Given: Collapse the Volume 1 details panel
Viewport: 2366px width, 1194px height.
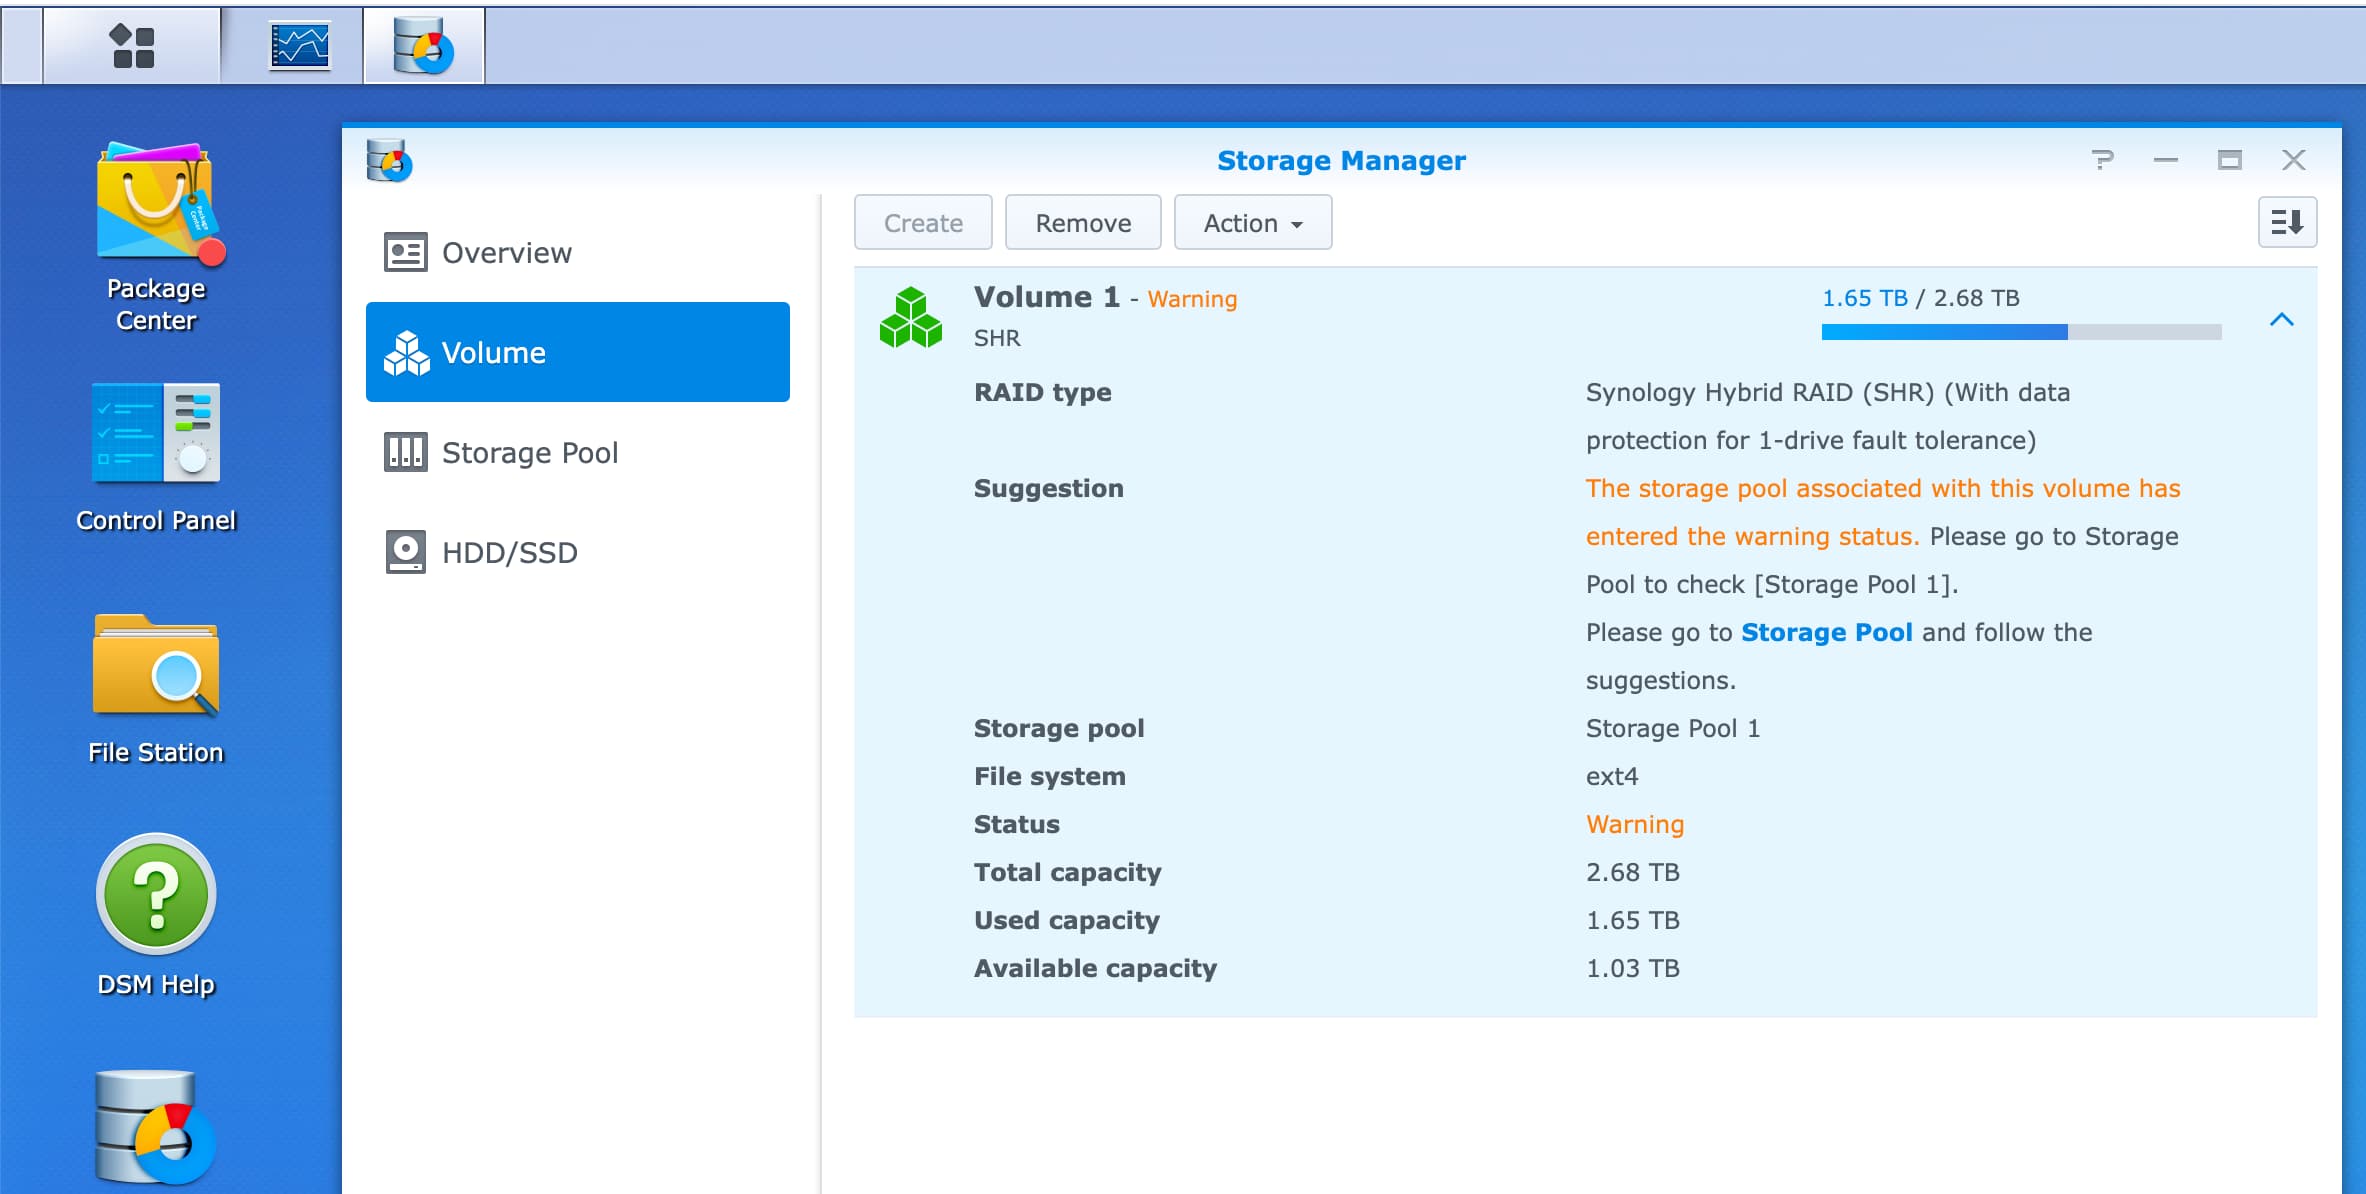Looking at the screenshot, I should pyautogui.click(x=2282, y=320).
